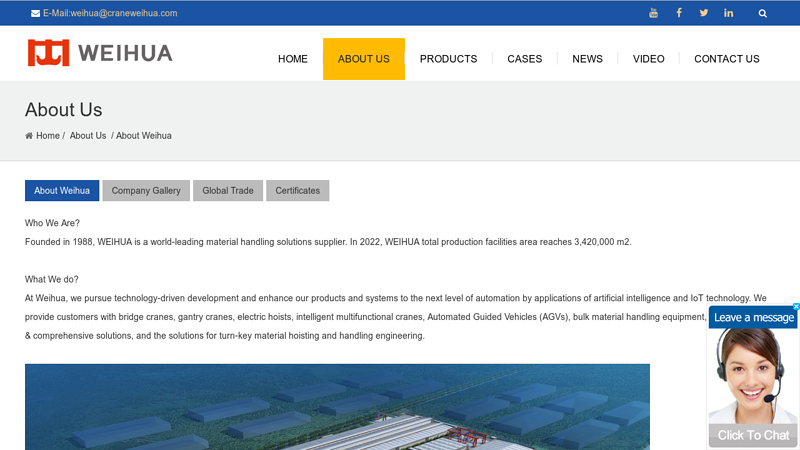This screenshot has width=800, height=450.
Task: Click the 'Who We Are?' text
Action: click(52, 223)
